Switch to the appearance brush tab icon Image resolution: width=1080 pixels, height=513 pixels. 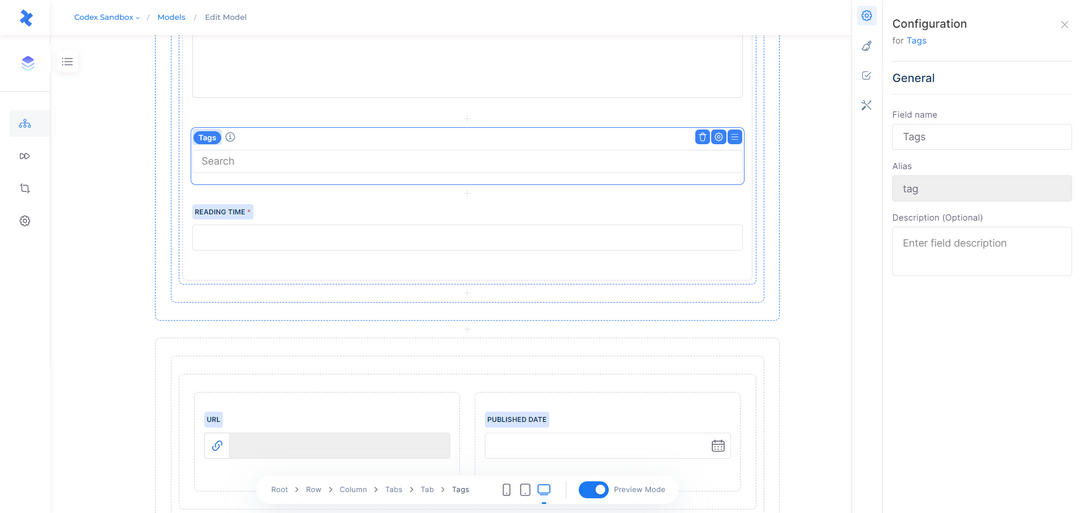867,46
